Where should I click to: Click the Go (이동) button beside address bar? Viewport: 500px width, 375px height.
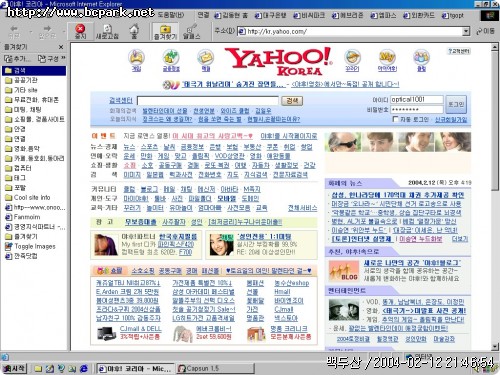coord(486,31)
